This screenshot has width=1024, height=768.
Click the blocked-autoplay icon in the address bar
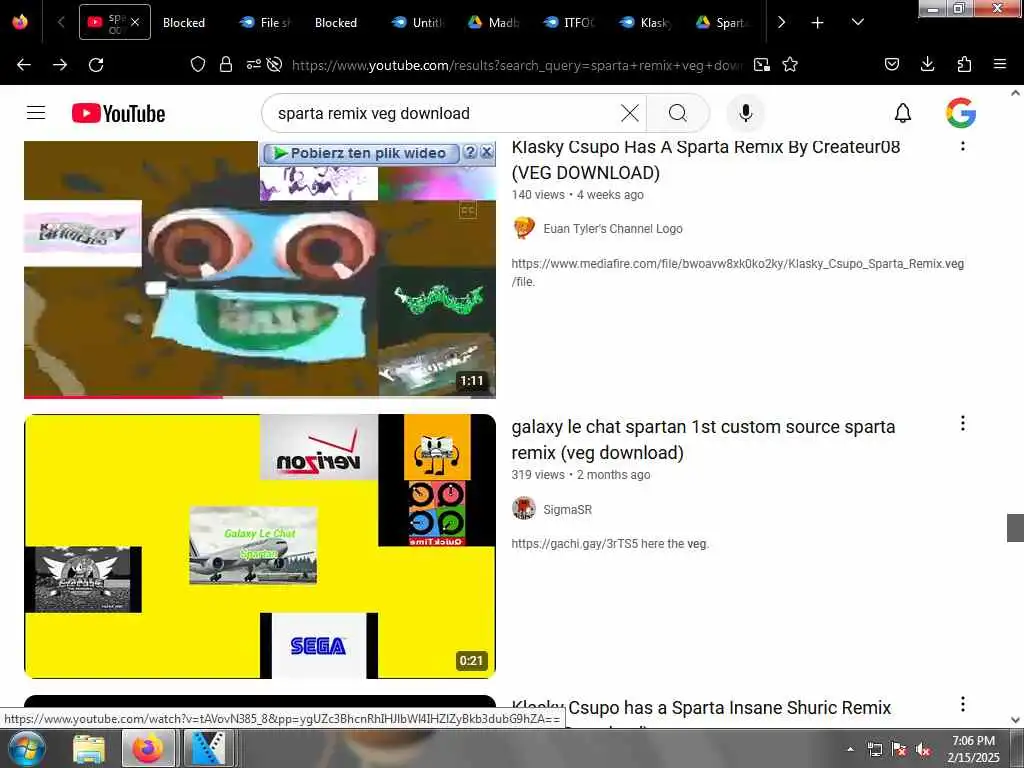[275, 64]
